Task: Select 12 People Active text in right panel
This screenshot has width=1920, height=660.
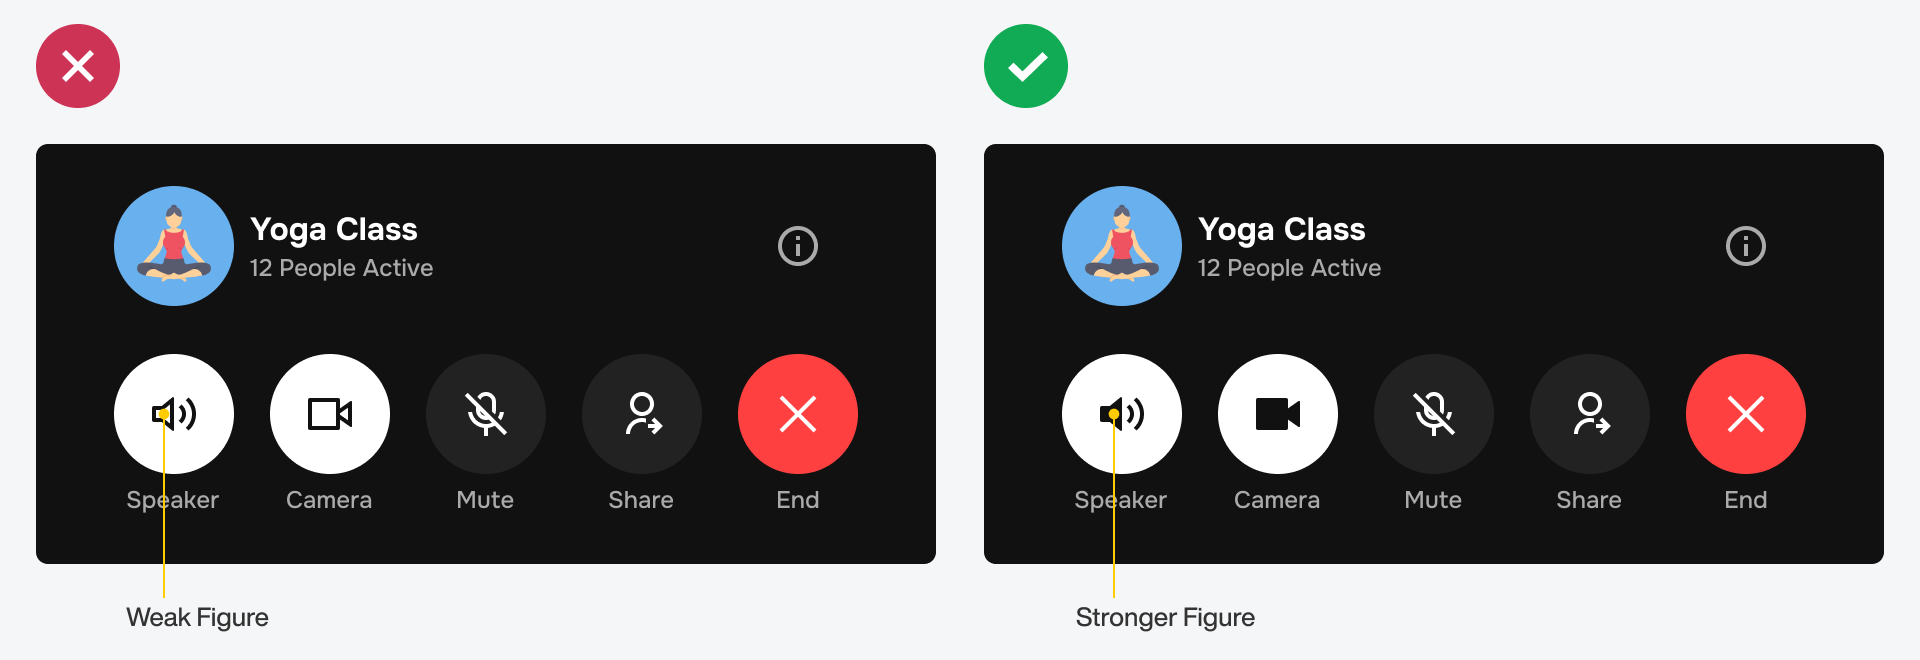Action: [x=1289, y=268]
